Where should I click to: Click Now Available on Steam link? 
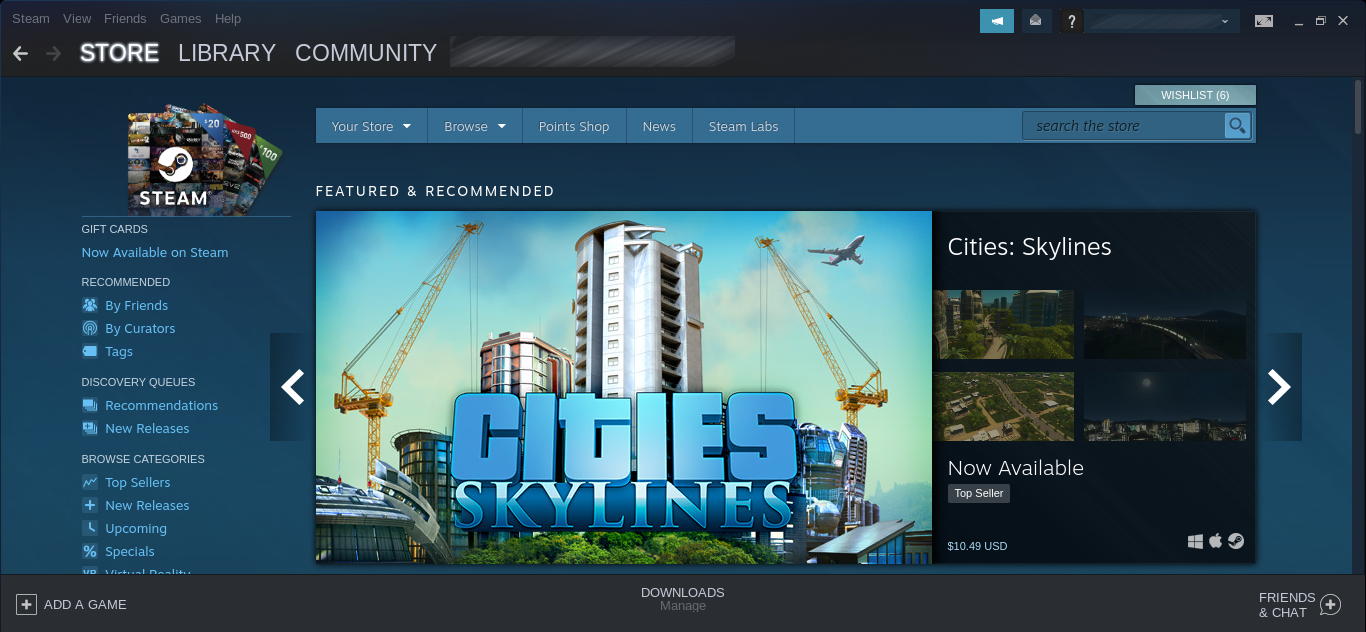[x=155, y=252]
